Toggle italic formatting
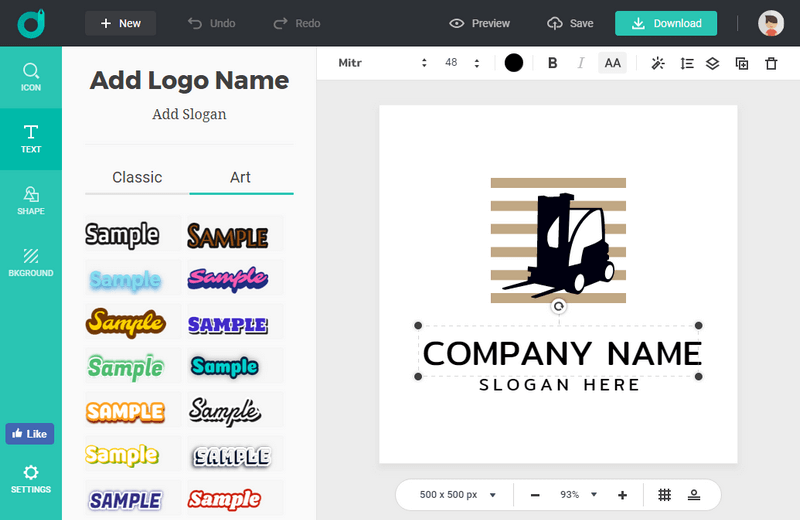 pyautogui.click(x=580, y=63)
